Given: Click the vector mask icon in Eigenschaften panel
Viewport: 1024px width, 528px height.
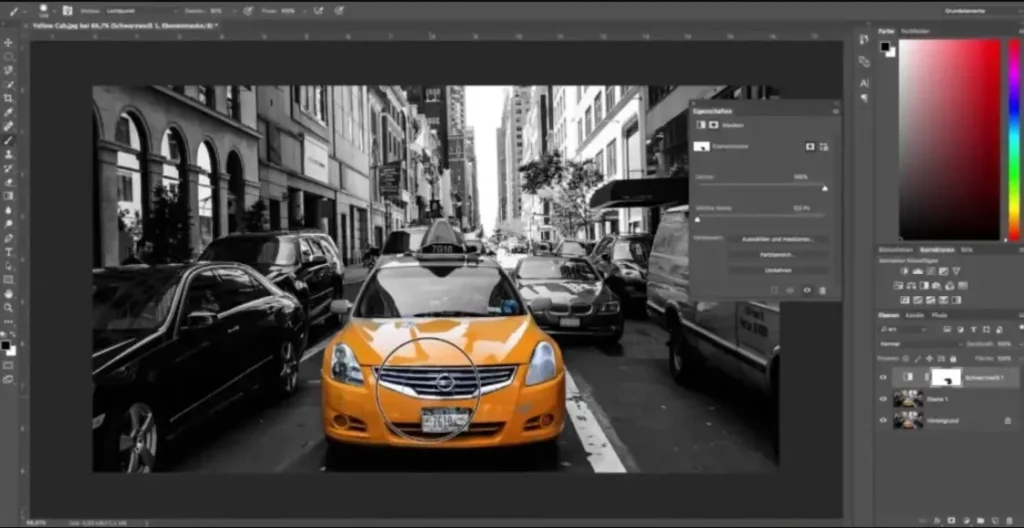Looking at the screenshot, I should (824, 146).
